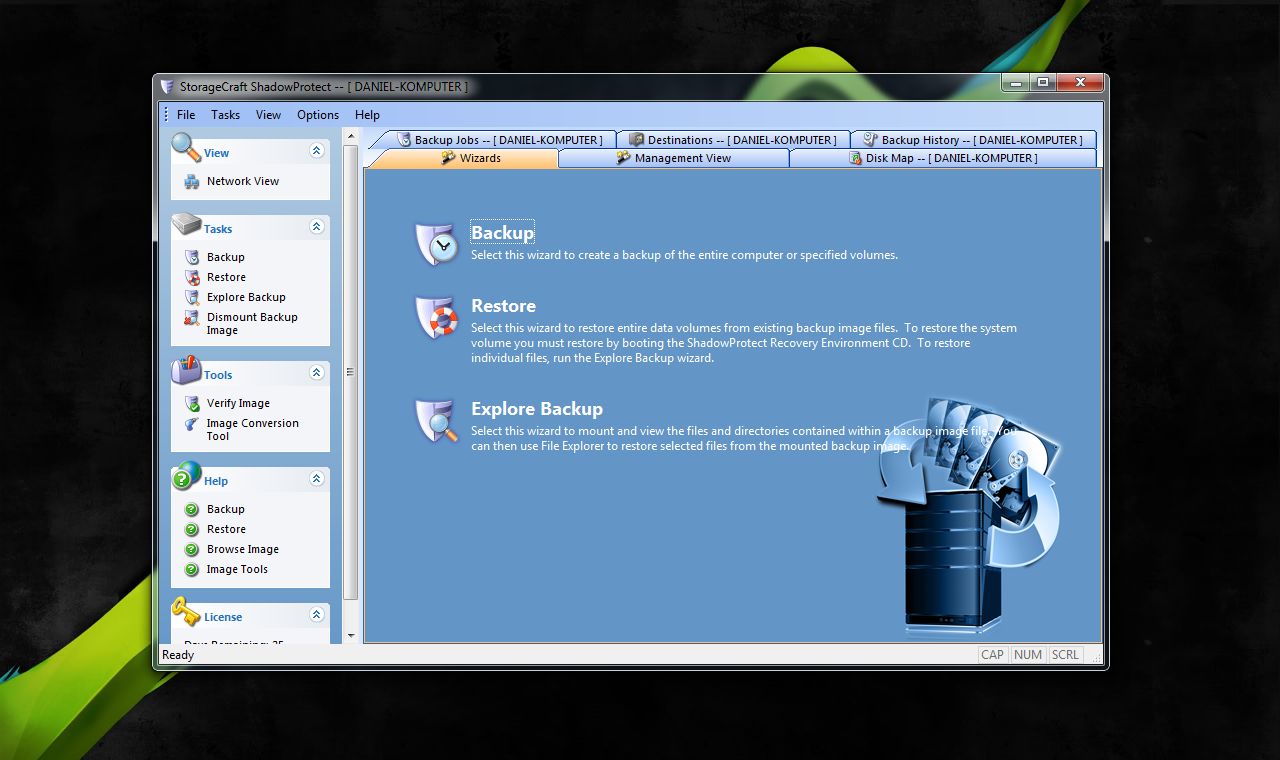Click the sidebar vertical scrollbar thumb

click(351, 373)
